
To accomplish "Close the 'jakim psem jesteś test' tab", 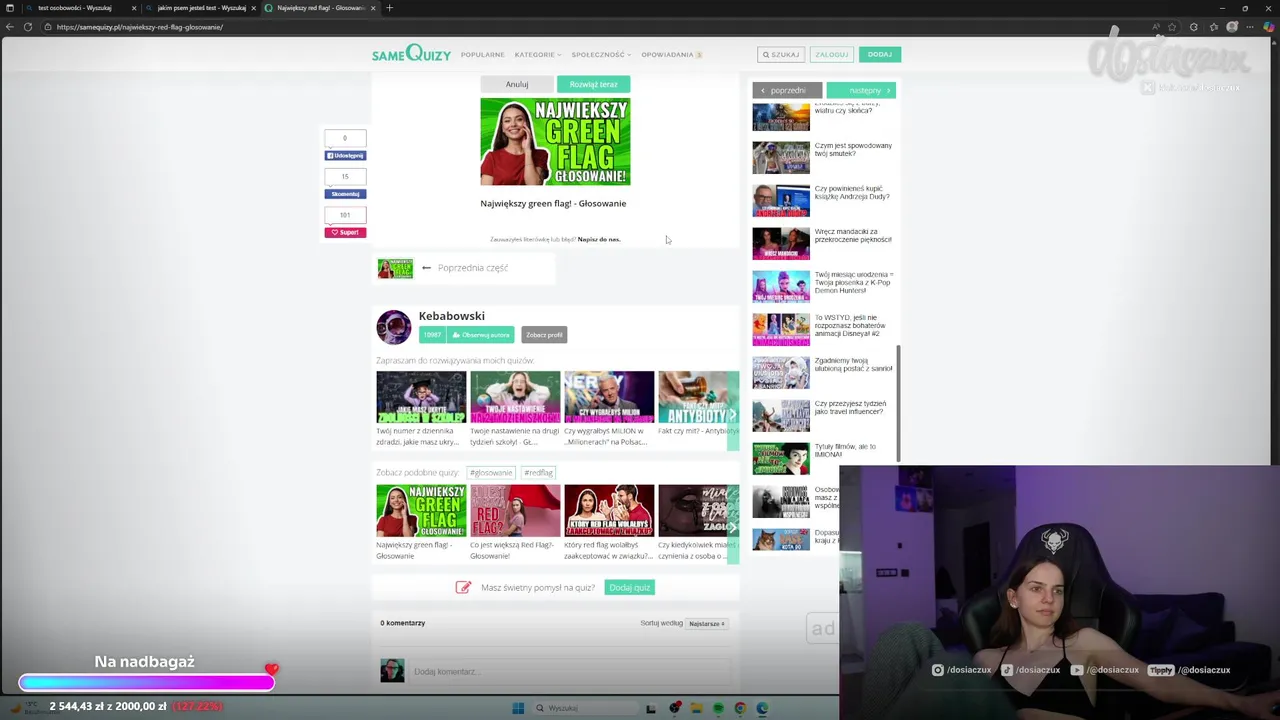I will (x=253, y=8).
